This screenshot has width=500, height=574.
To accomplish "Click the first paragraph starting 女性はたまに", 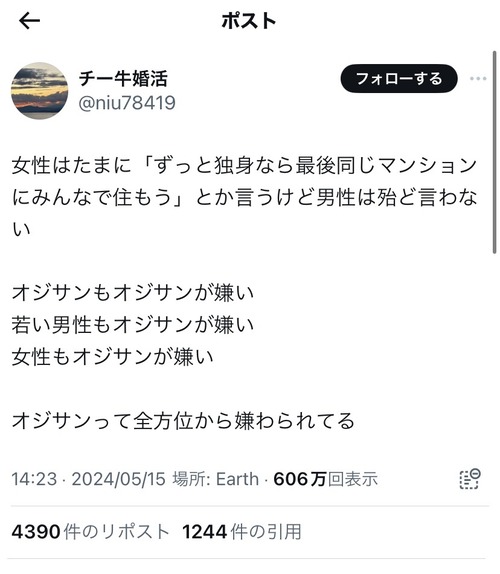I will [245, 197].
